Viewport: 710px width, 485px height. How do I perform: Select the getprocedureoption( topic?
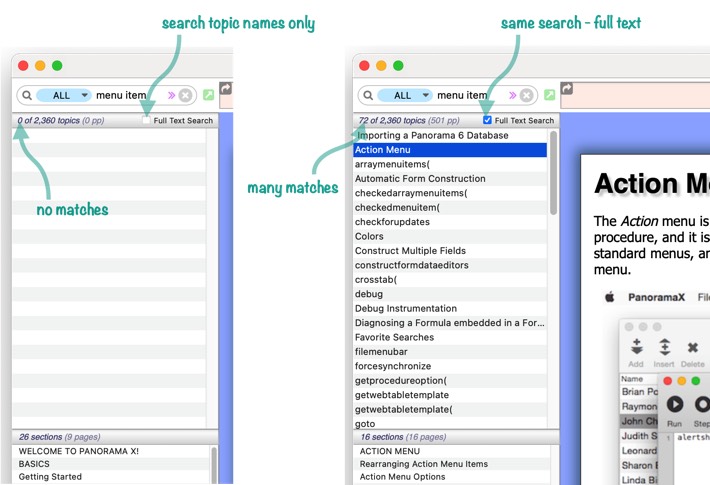[450, 381]
